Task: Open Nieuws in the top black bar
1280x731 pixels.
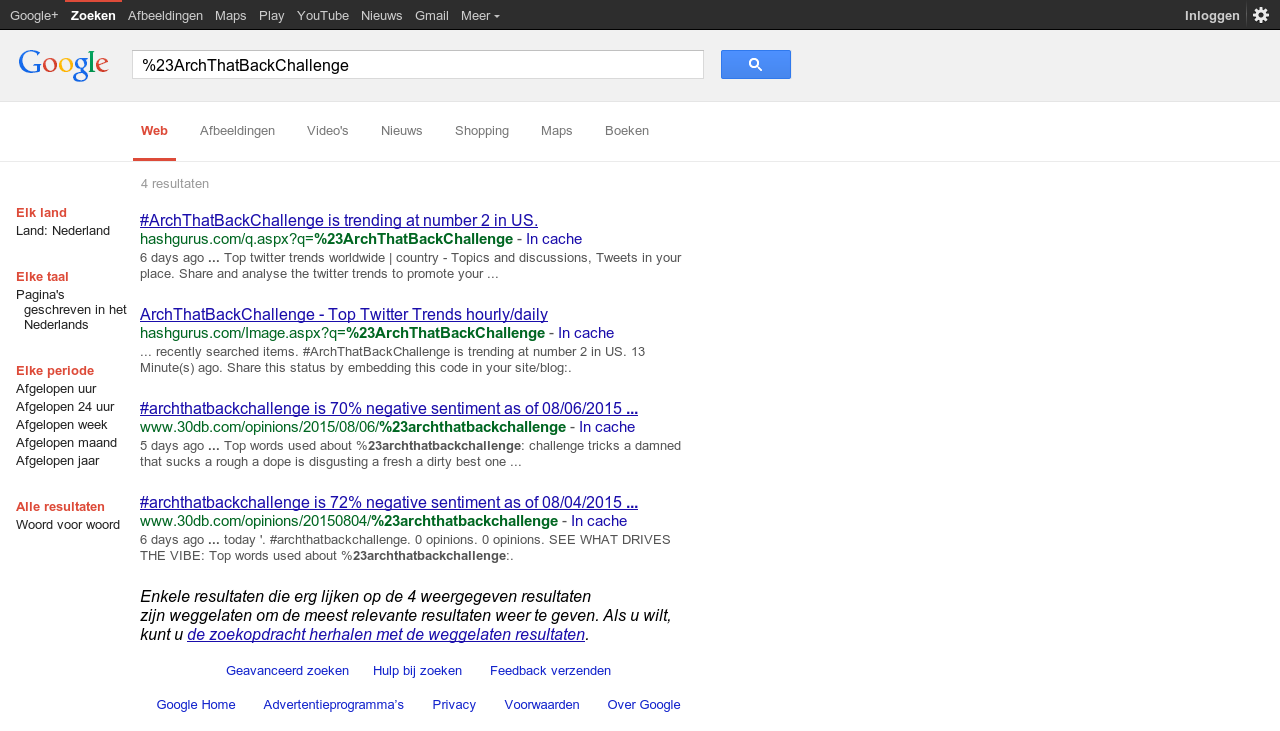Action: [x=382, y=15]
